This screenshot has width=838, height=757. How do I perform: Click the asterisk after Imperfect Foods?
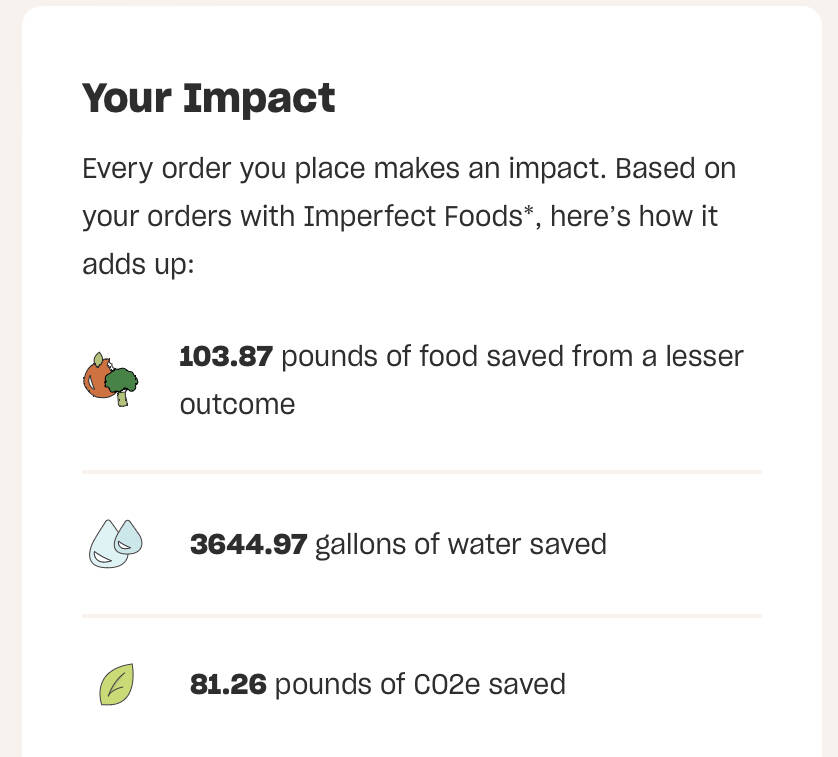pos(529,211)
